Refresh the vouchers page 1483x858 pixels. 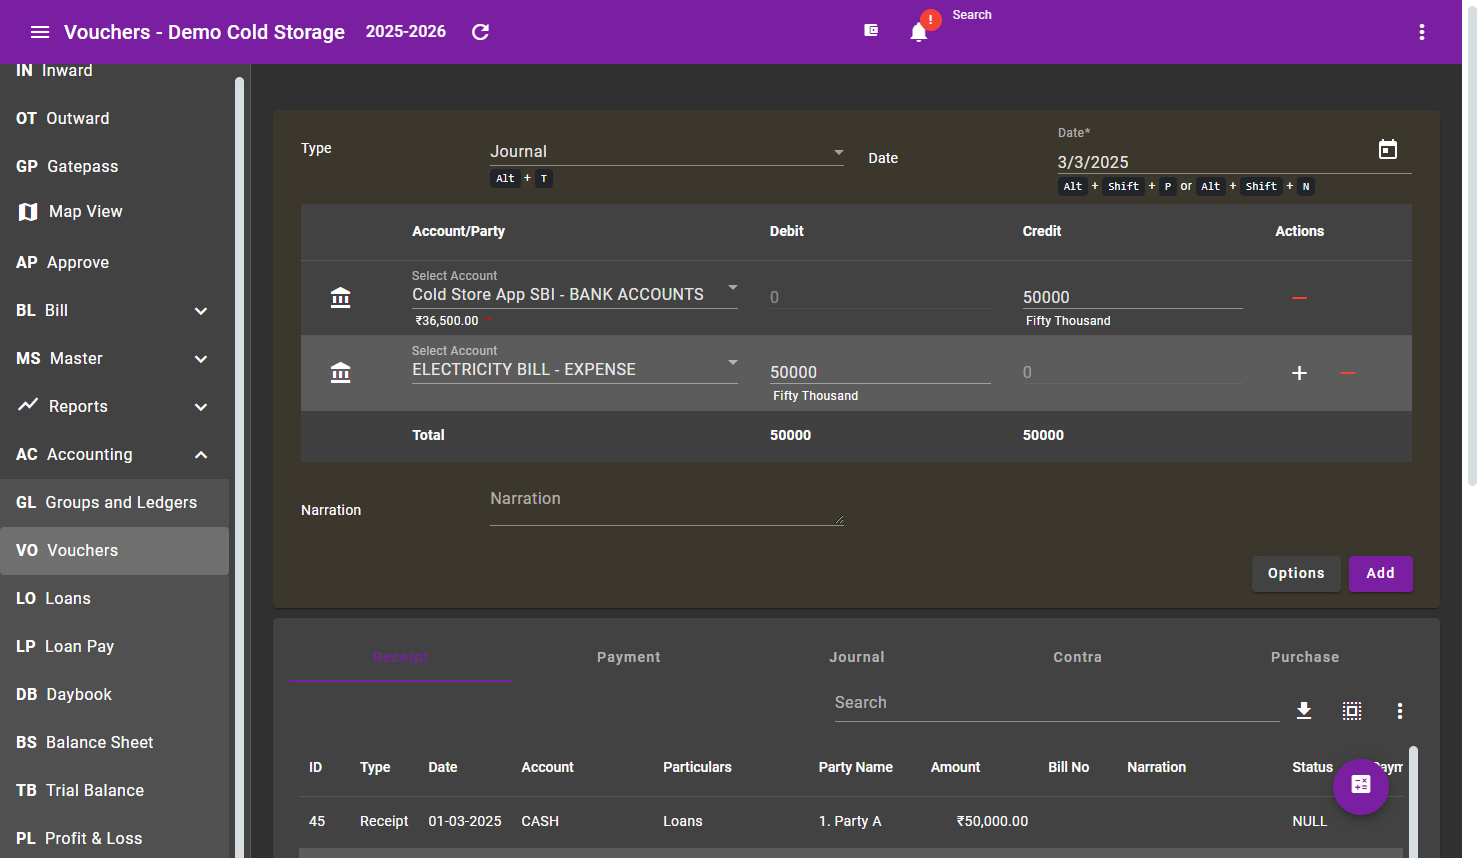point(480,31)
